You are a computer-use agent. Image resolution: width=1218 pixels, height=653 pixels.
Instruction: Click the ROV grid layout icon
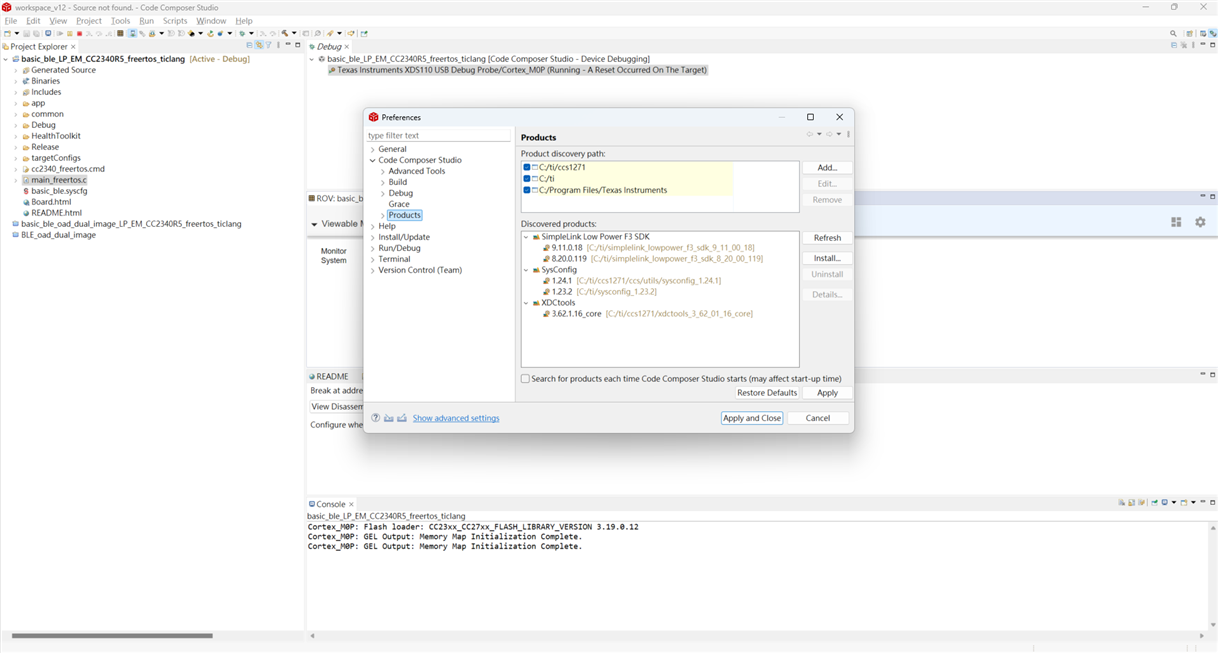1176,222
